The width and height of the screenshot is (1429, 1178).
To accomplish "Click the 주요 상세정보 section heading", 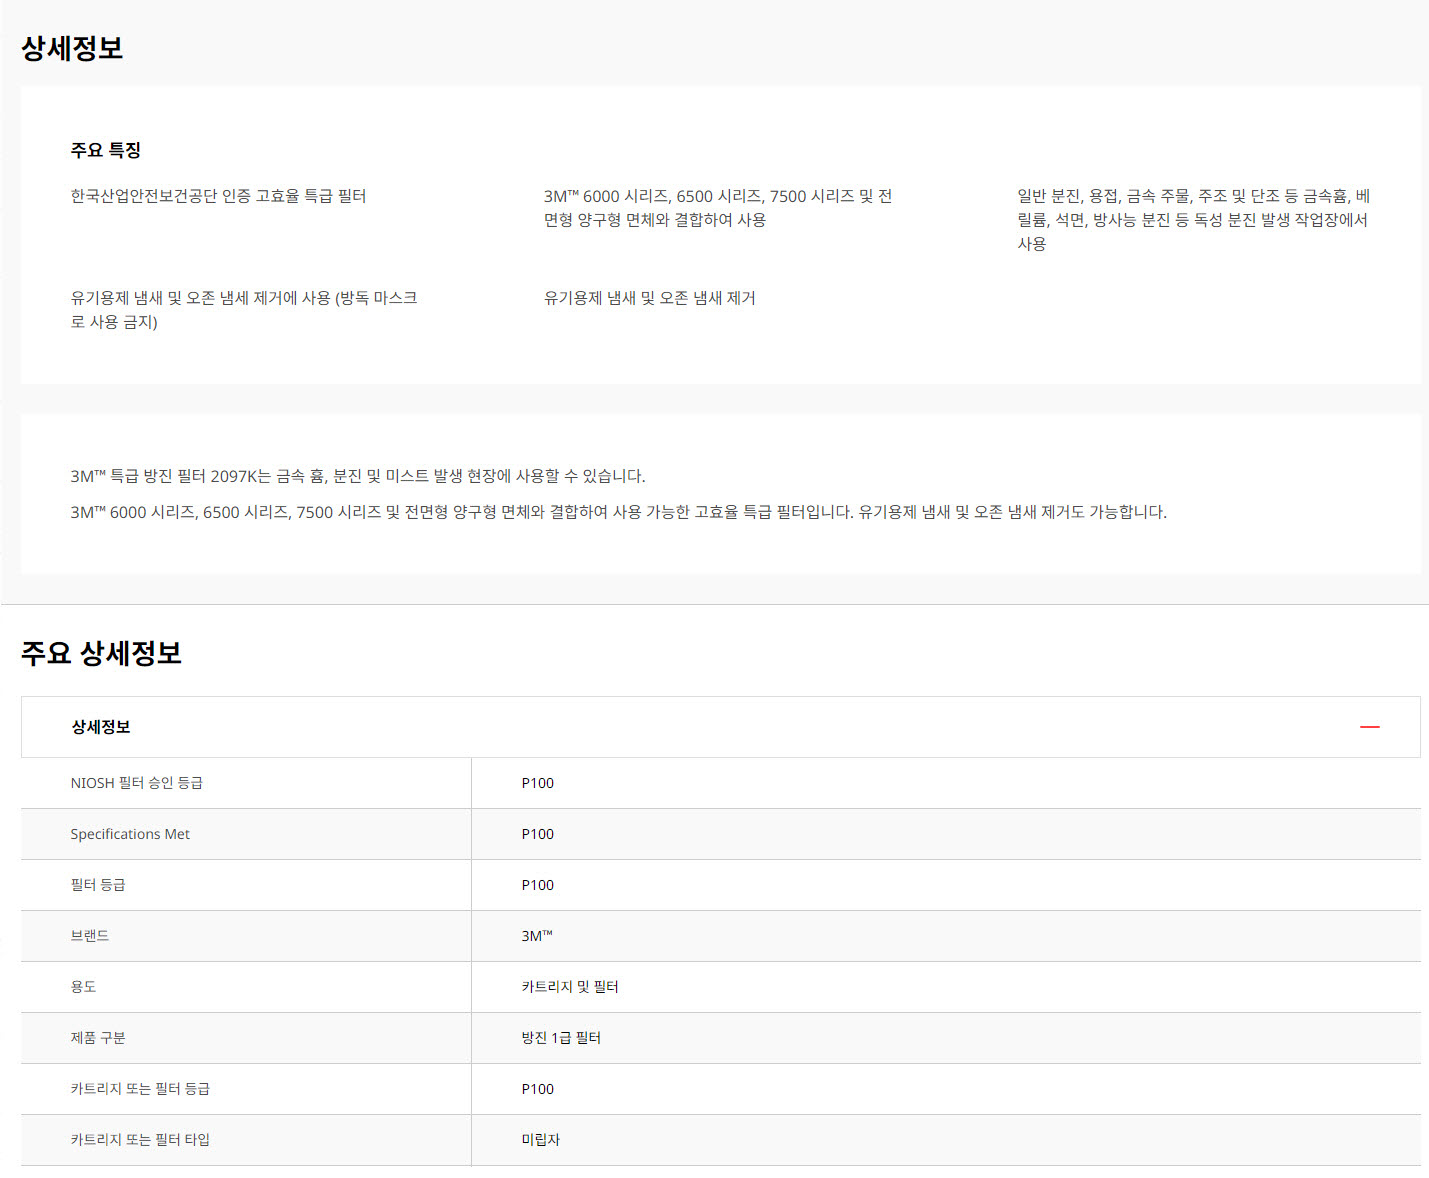I will (x=101, y=653).
